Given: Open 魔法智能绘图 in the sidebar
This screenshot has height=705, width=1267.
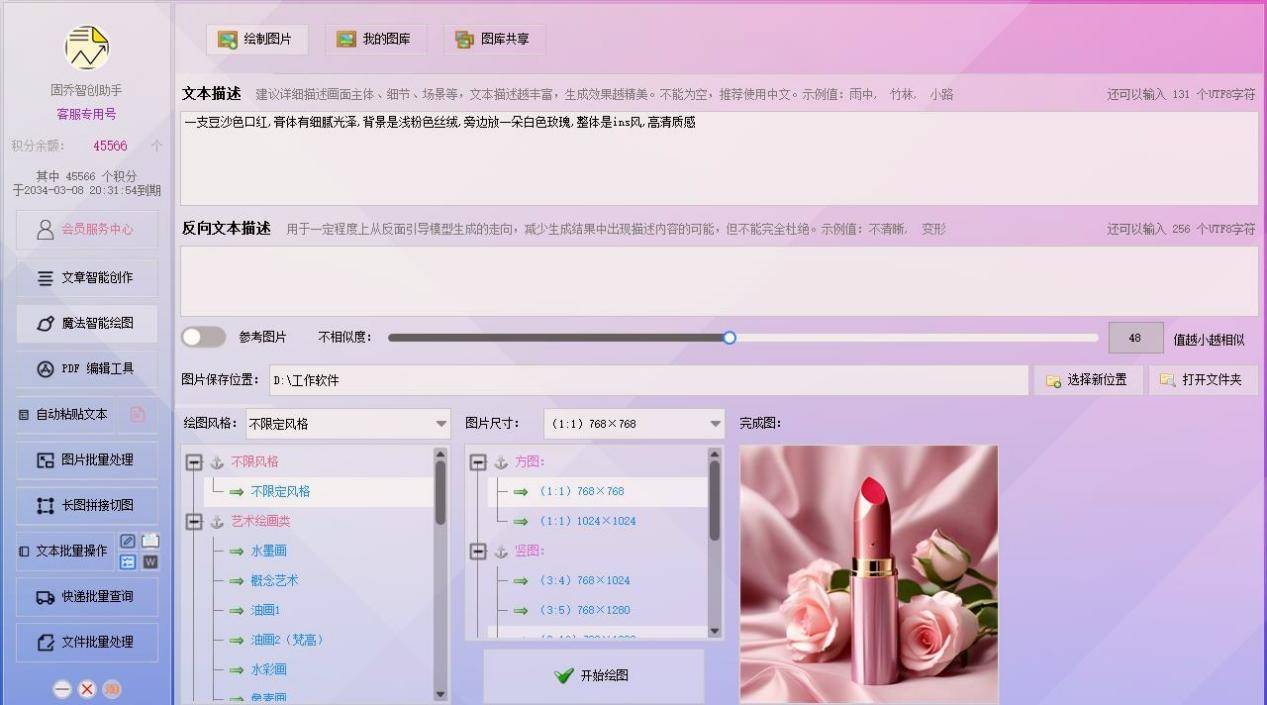Looking at the screenshot, I should (x=87, y=323).
